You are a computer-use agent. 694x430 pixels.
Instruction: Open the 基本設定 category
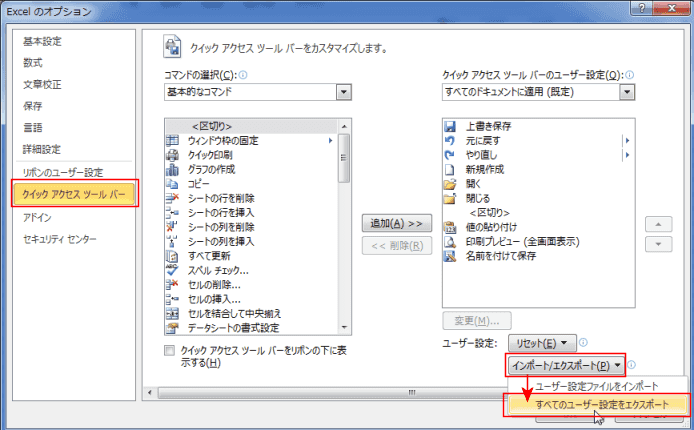click(42, 42)
